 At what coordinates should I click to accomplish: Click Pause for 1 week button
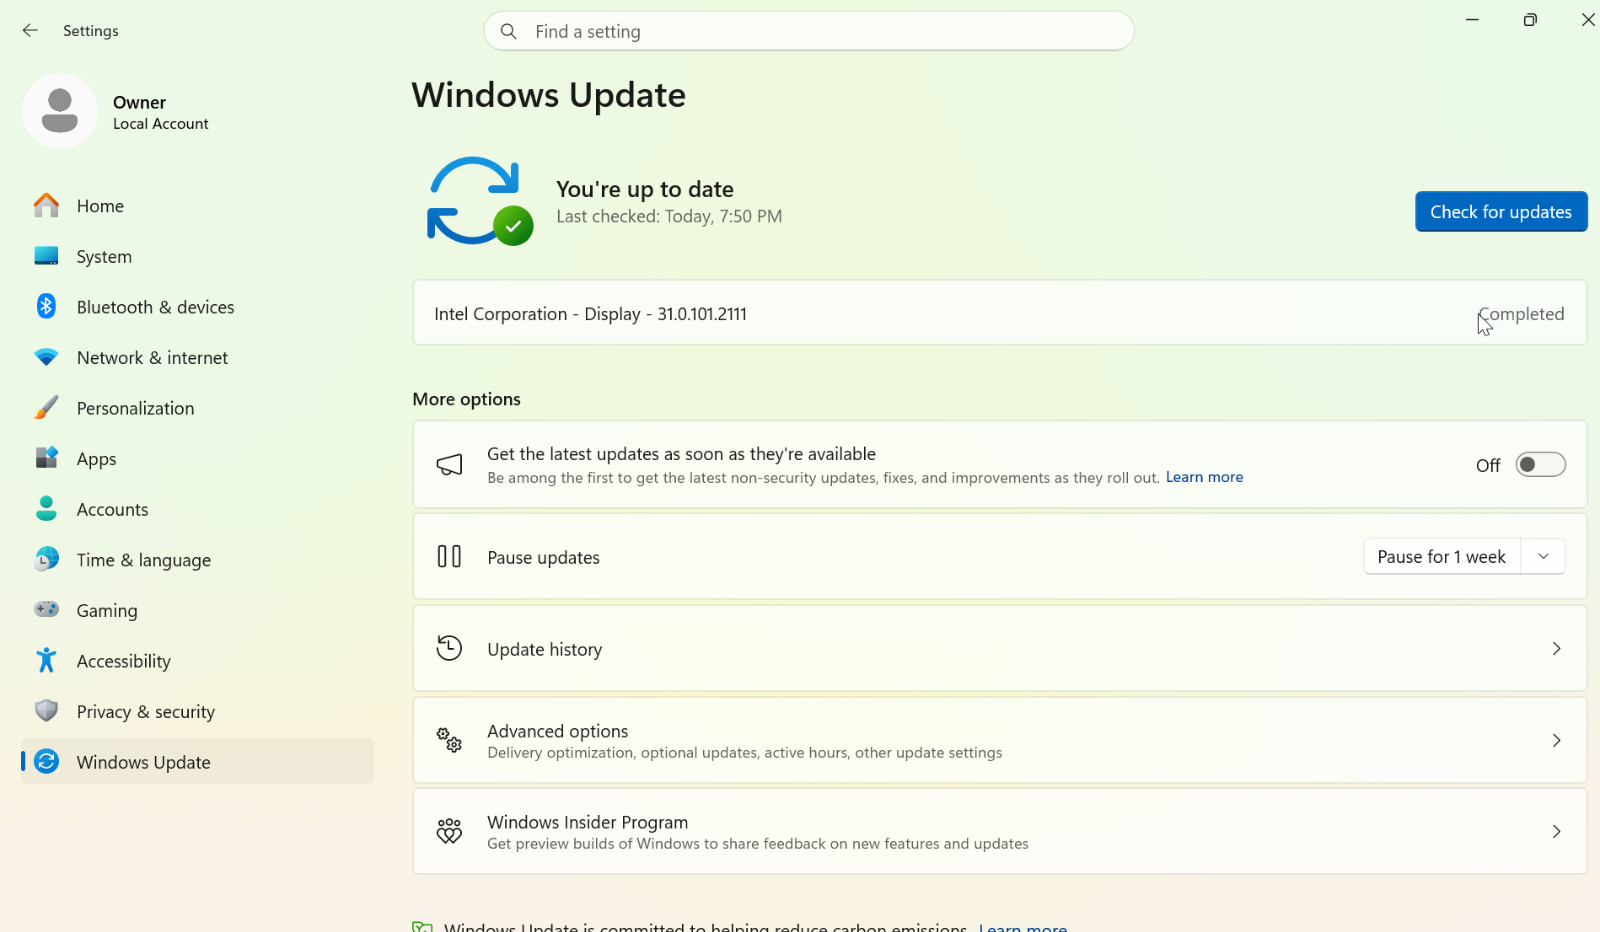(x=1442, y=557)
